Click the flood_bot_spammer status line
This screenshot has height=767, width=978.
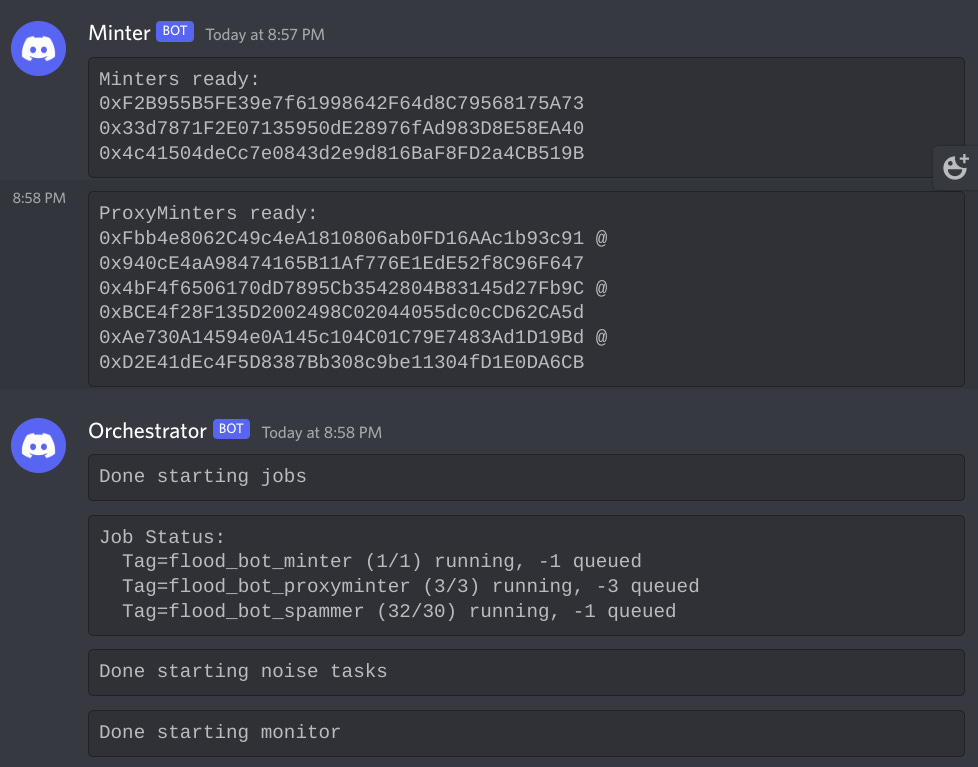point(399,611)
